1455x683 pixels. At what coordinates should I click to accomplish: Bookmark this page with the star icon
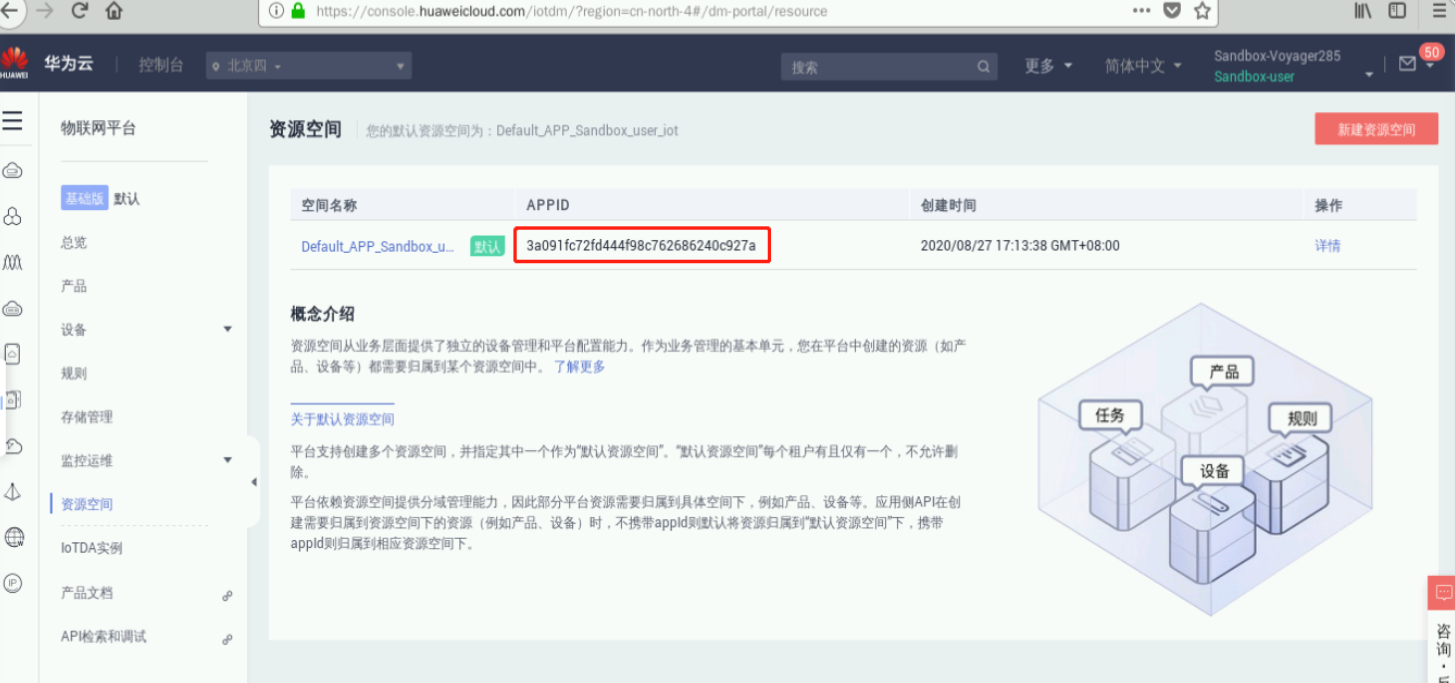click(x=1202, y=10)
